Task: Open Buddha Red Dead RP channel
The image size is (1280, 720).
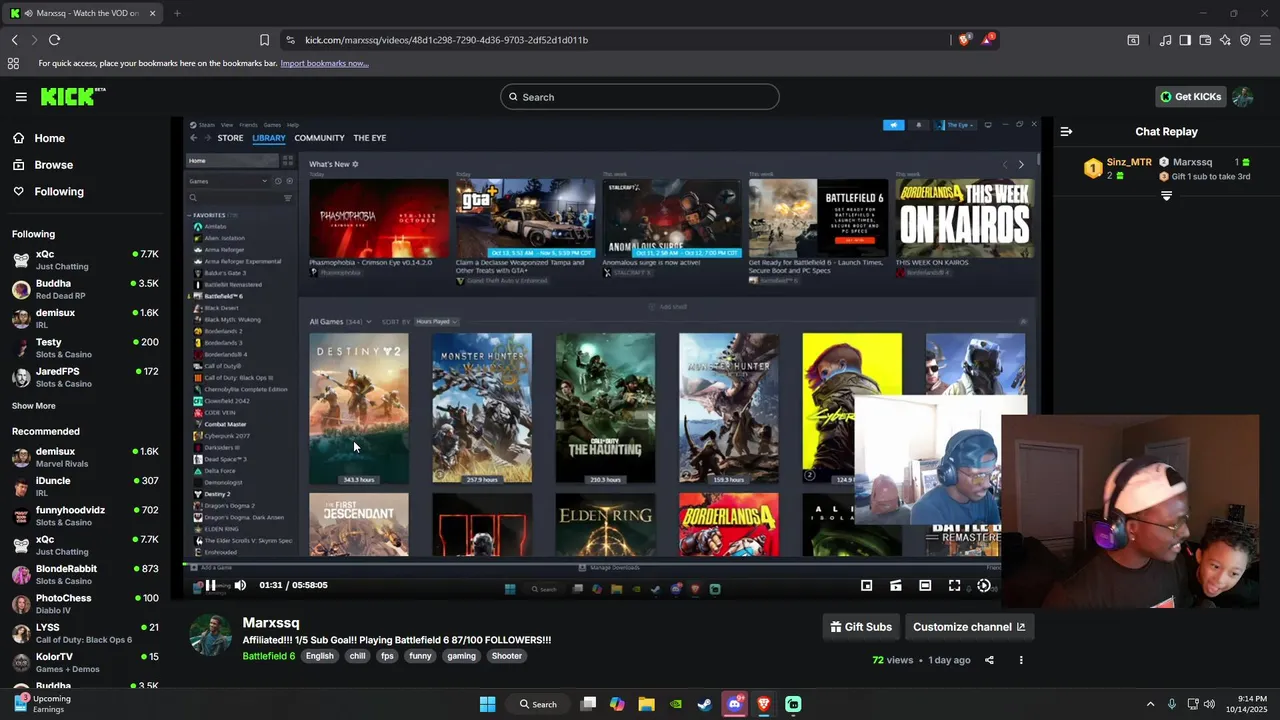Action: coord(85,290)
